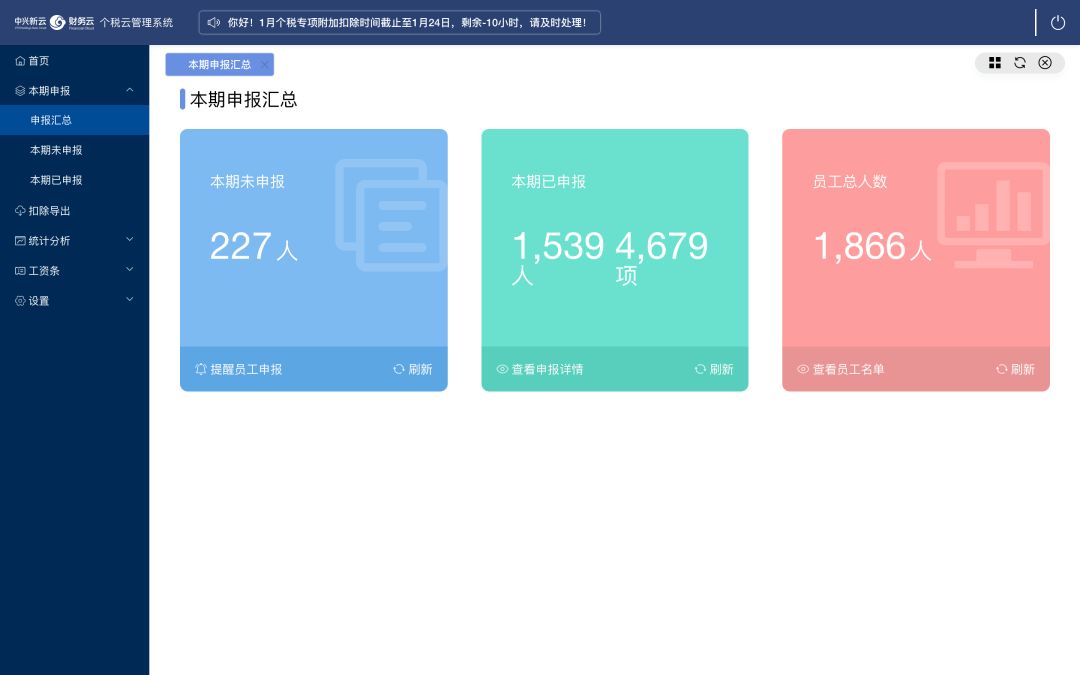Screen dimensions: 1080x675
Task: Click 刷新 in the 员工总人数 card
Action: tap(1015, 369)
